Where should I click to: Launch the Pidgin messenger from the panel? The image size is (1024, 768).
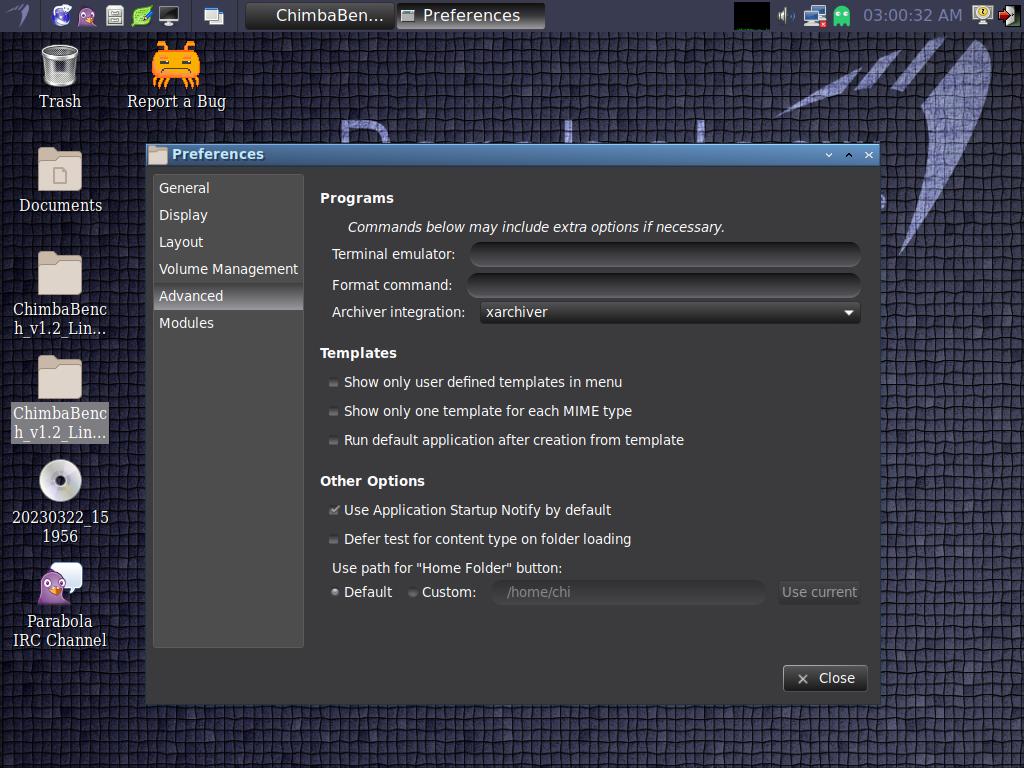tap(87, 15)
